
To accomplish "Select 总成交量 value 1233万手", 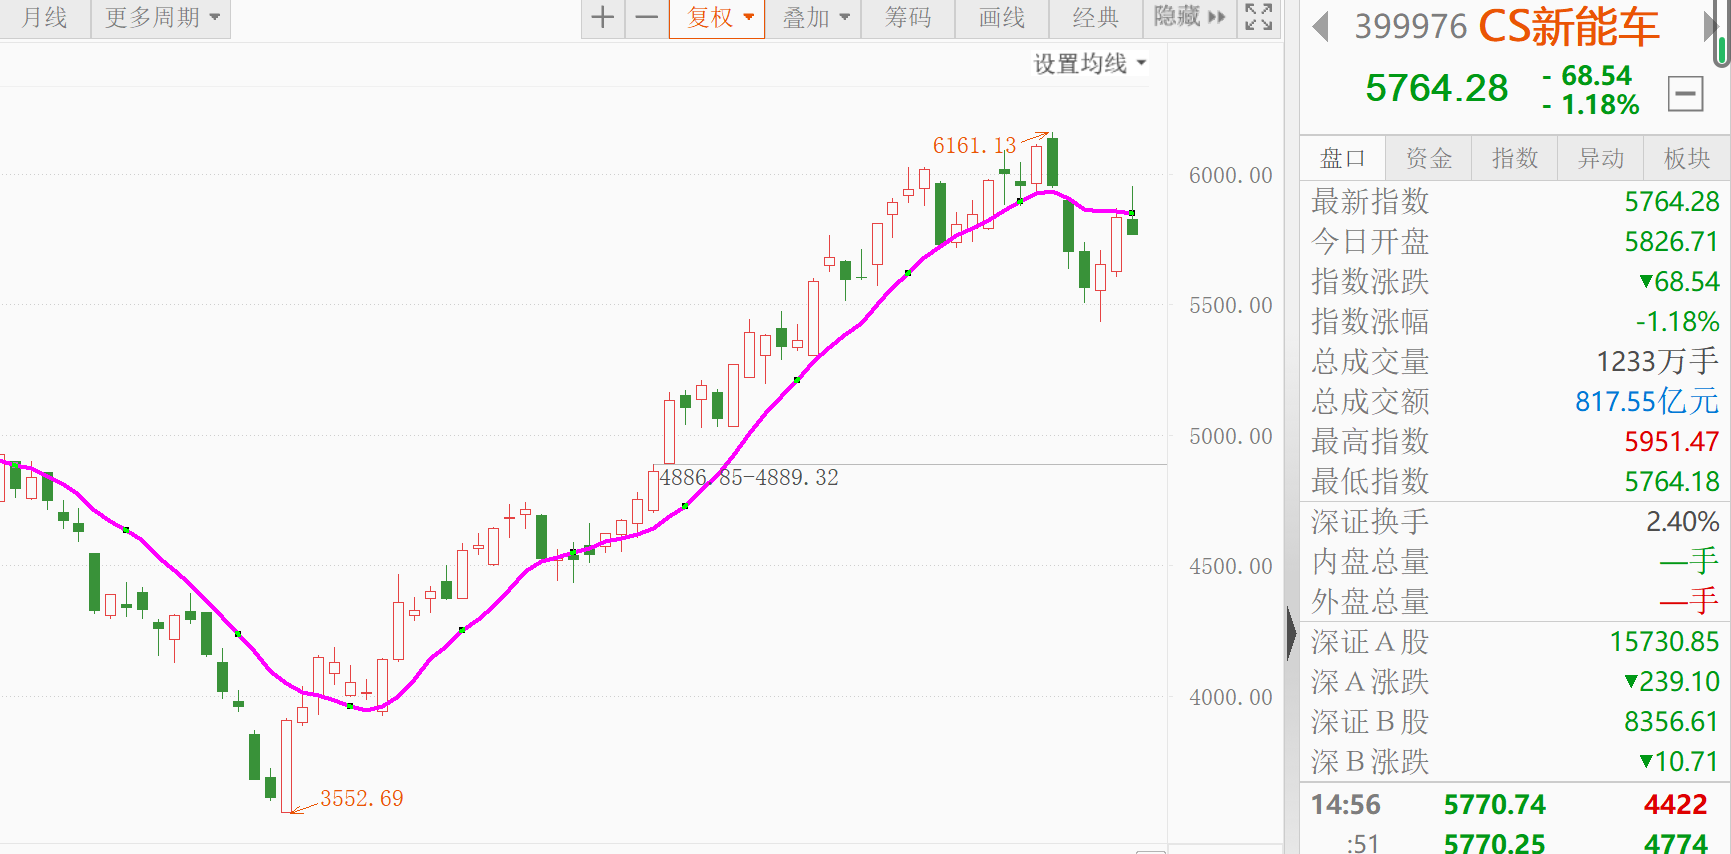I will (x=1657, y=361).
